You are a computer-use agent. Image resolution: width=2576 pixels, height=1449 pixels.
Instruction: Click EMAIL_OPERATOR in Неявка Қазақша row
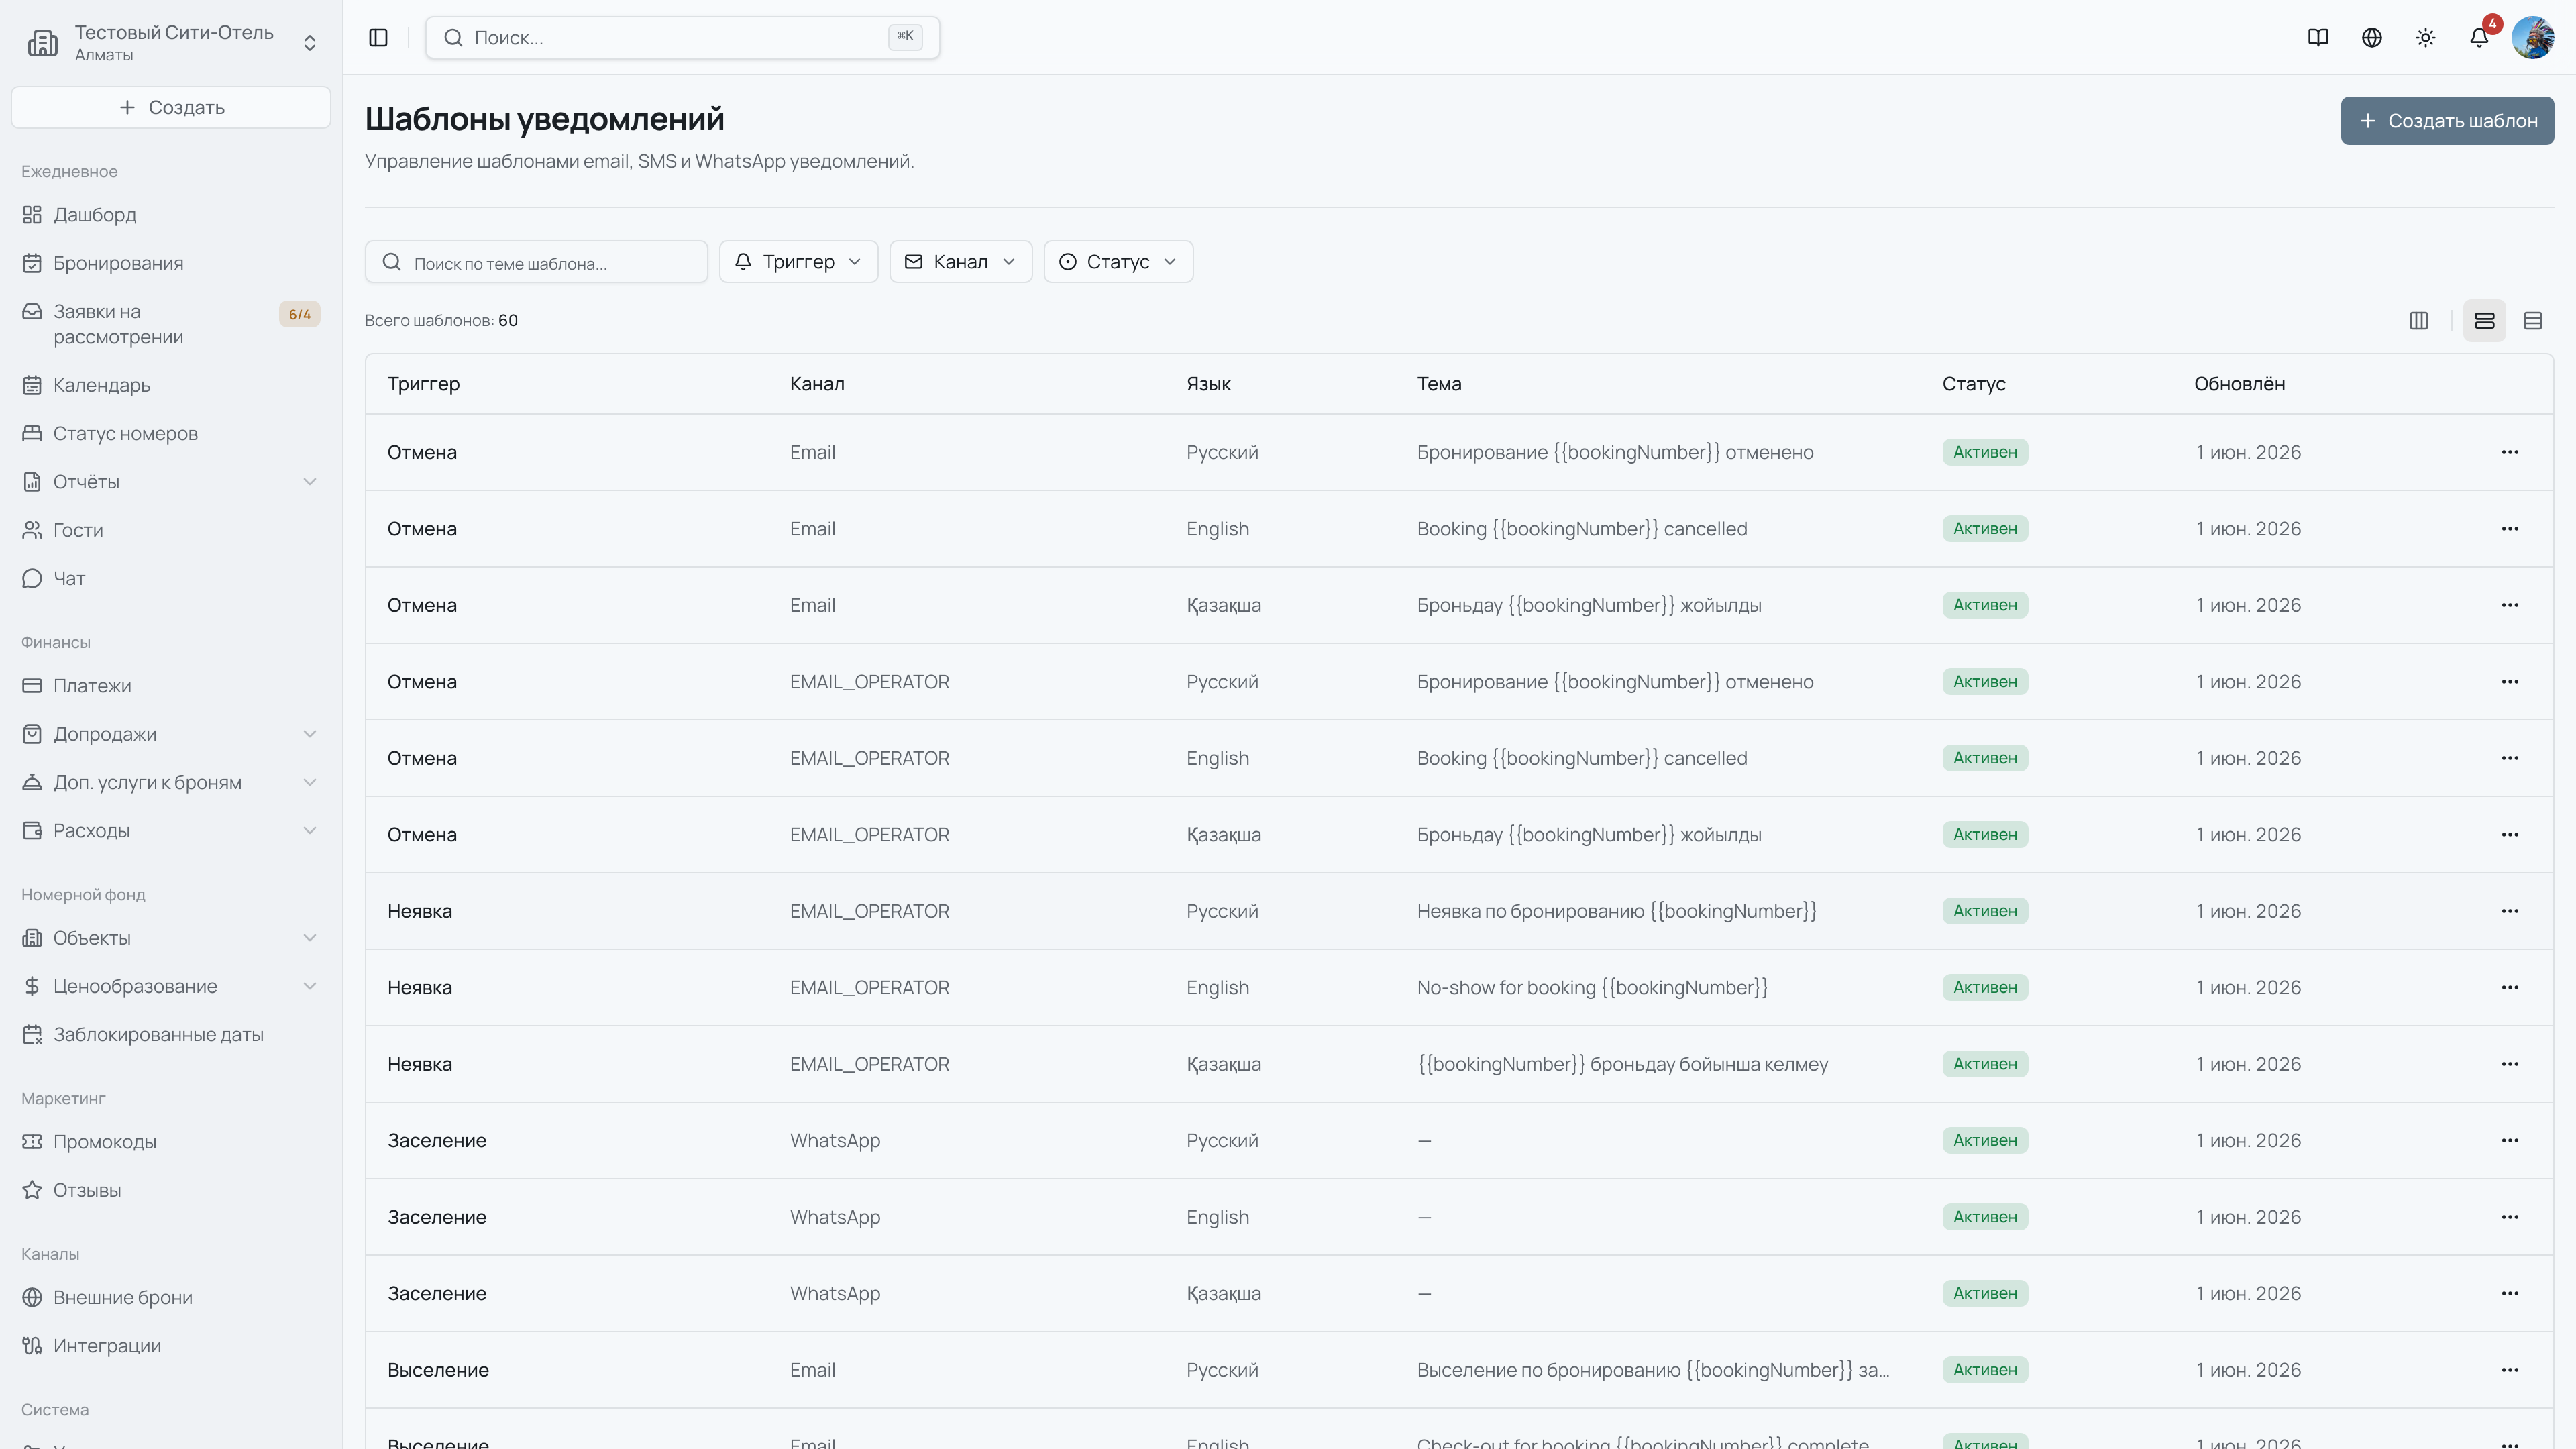(869, 1064)
